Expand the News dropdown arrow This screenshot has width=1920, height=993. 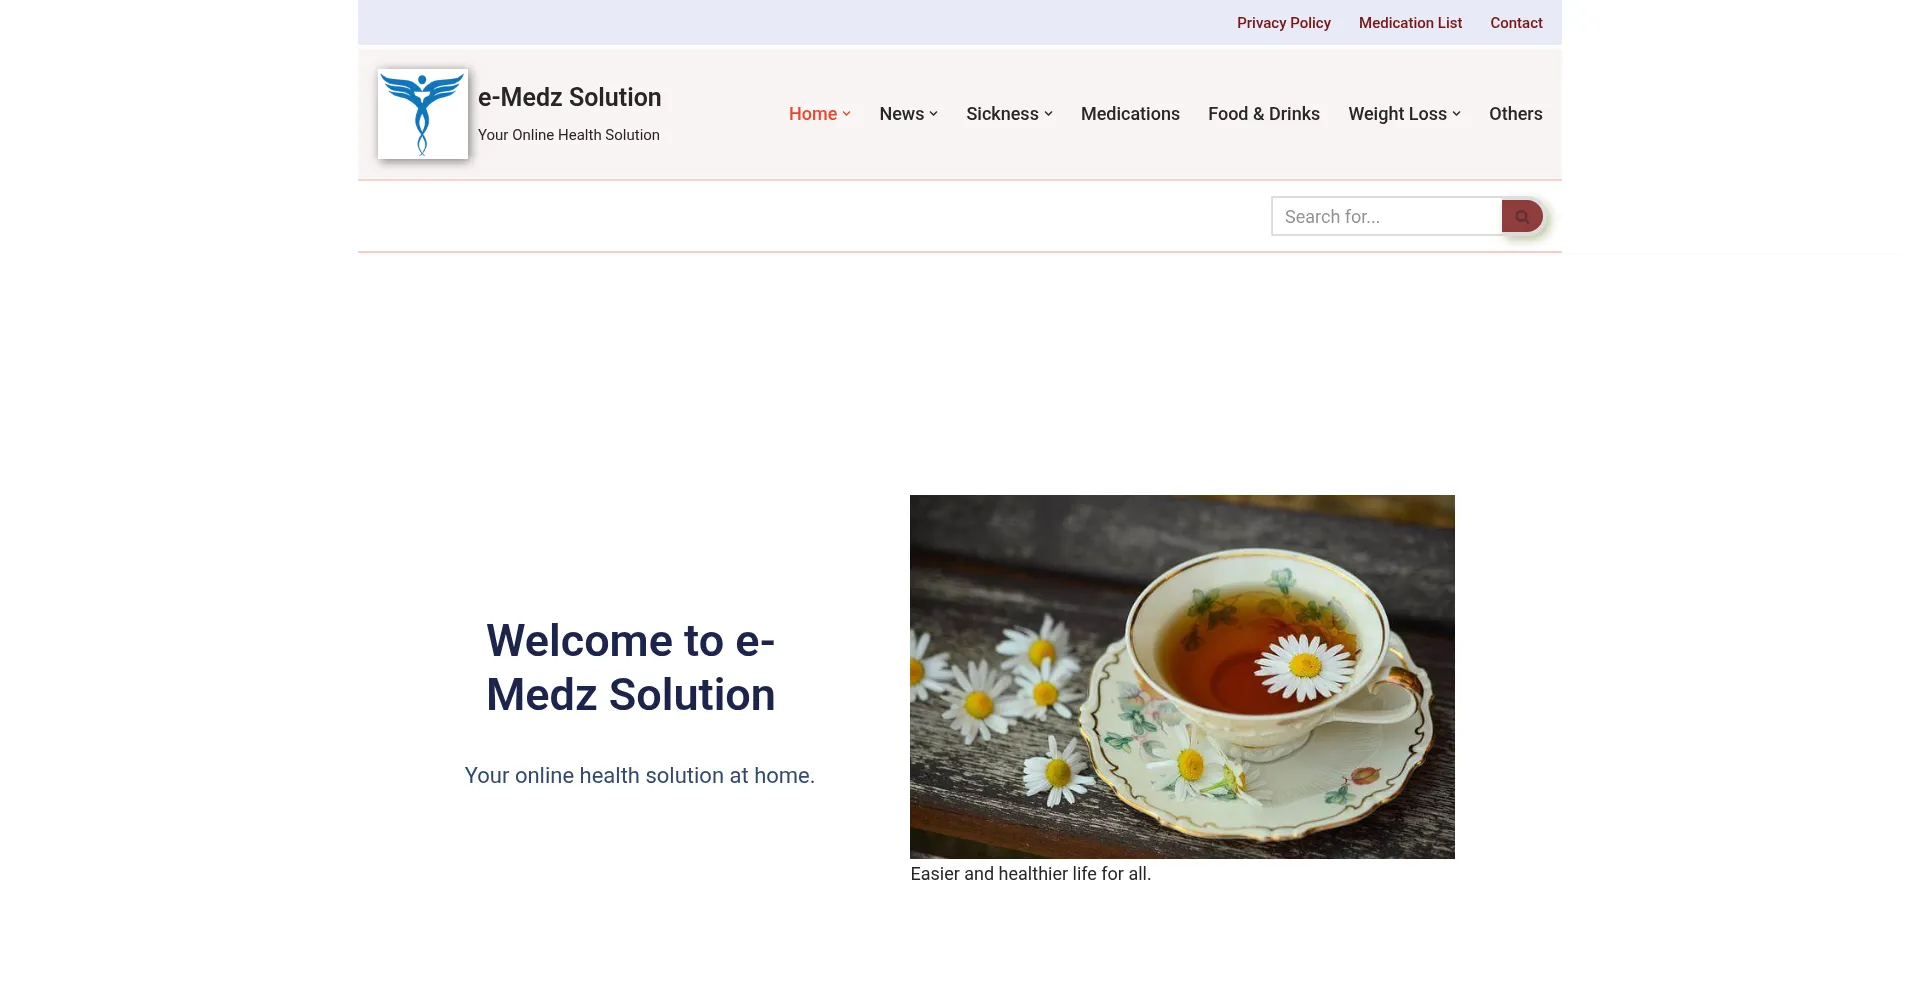click(x=934, y=114)
